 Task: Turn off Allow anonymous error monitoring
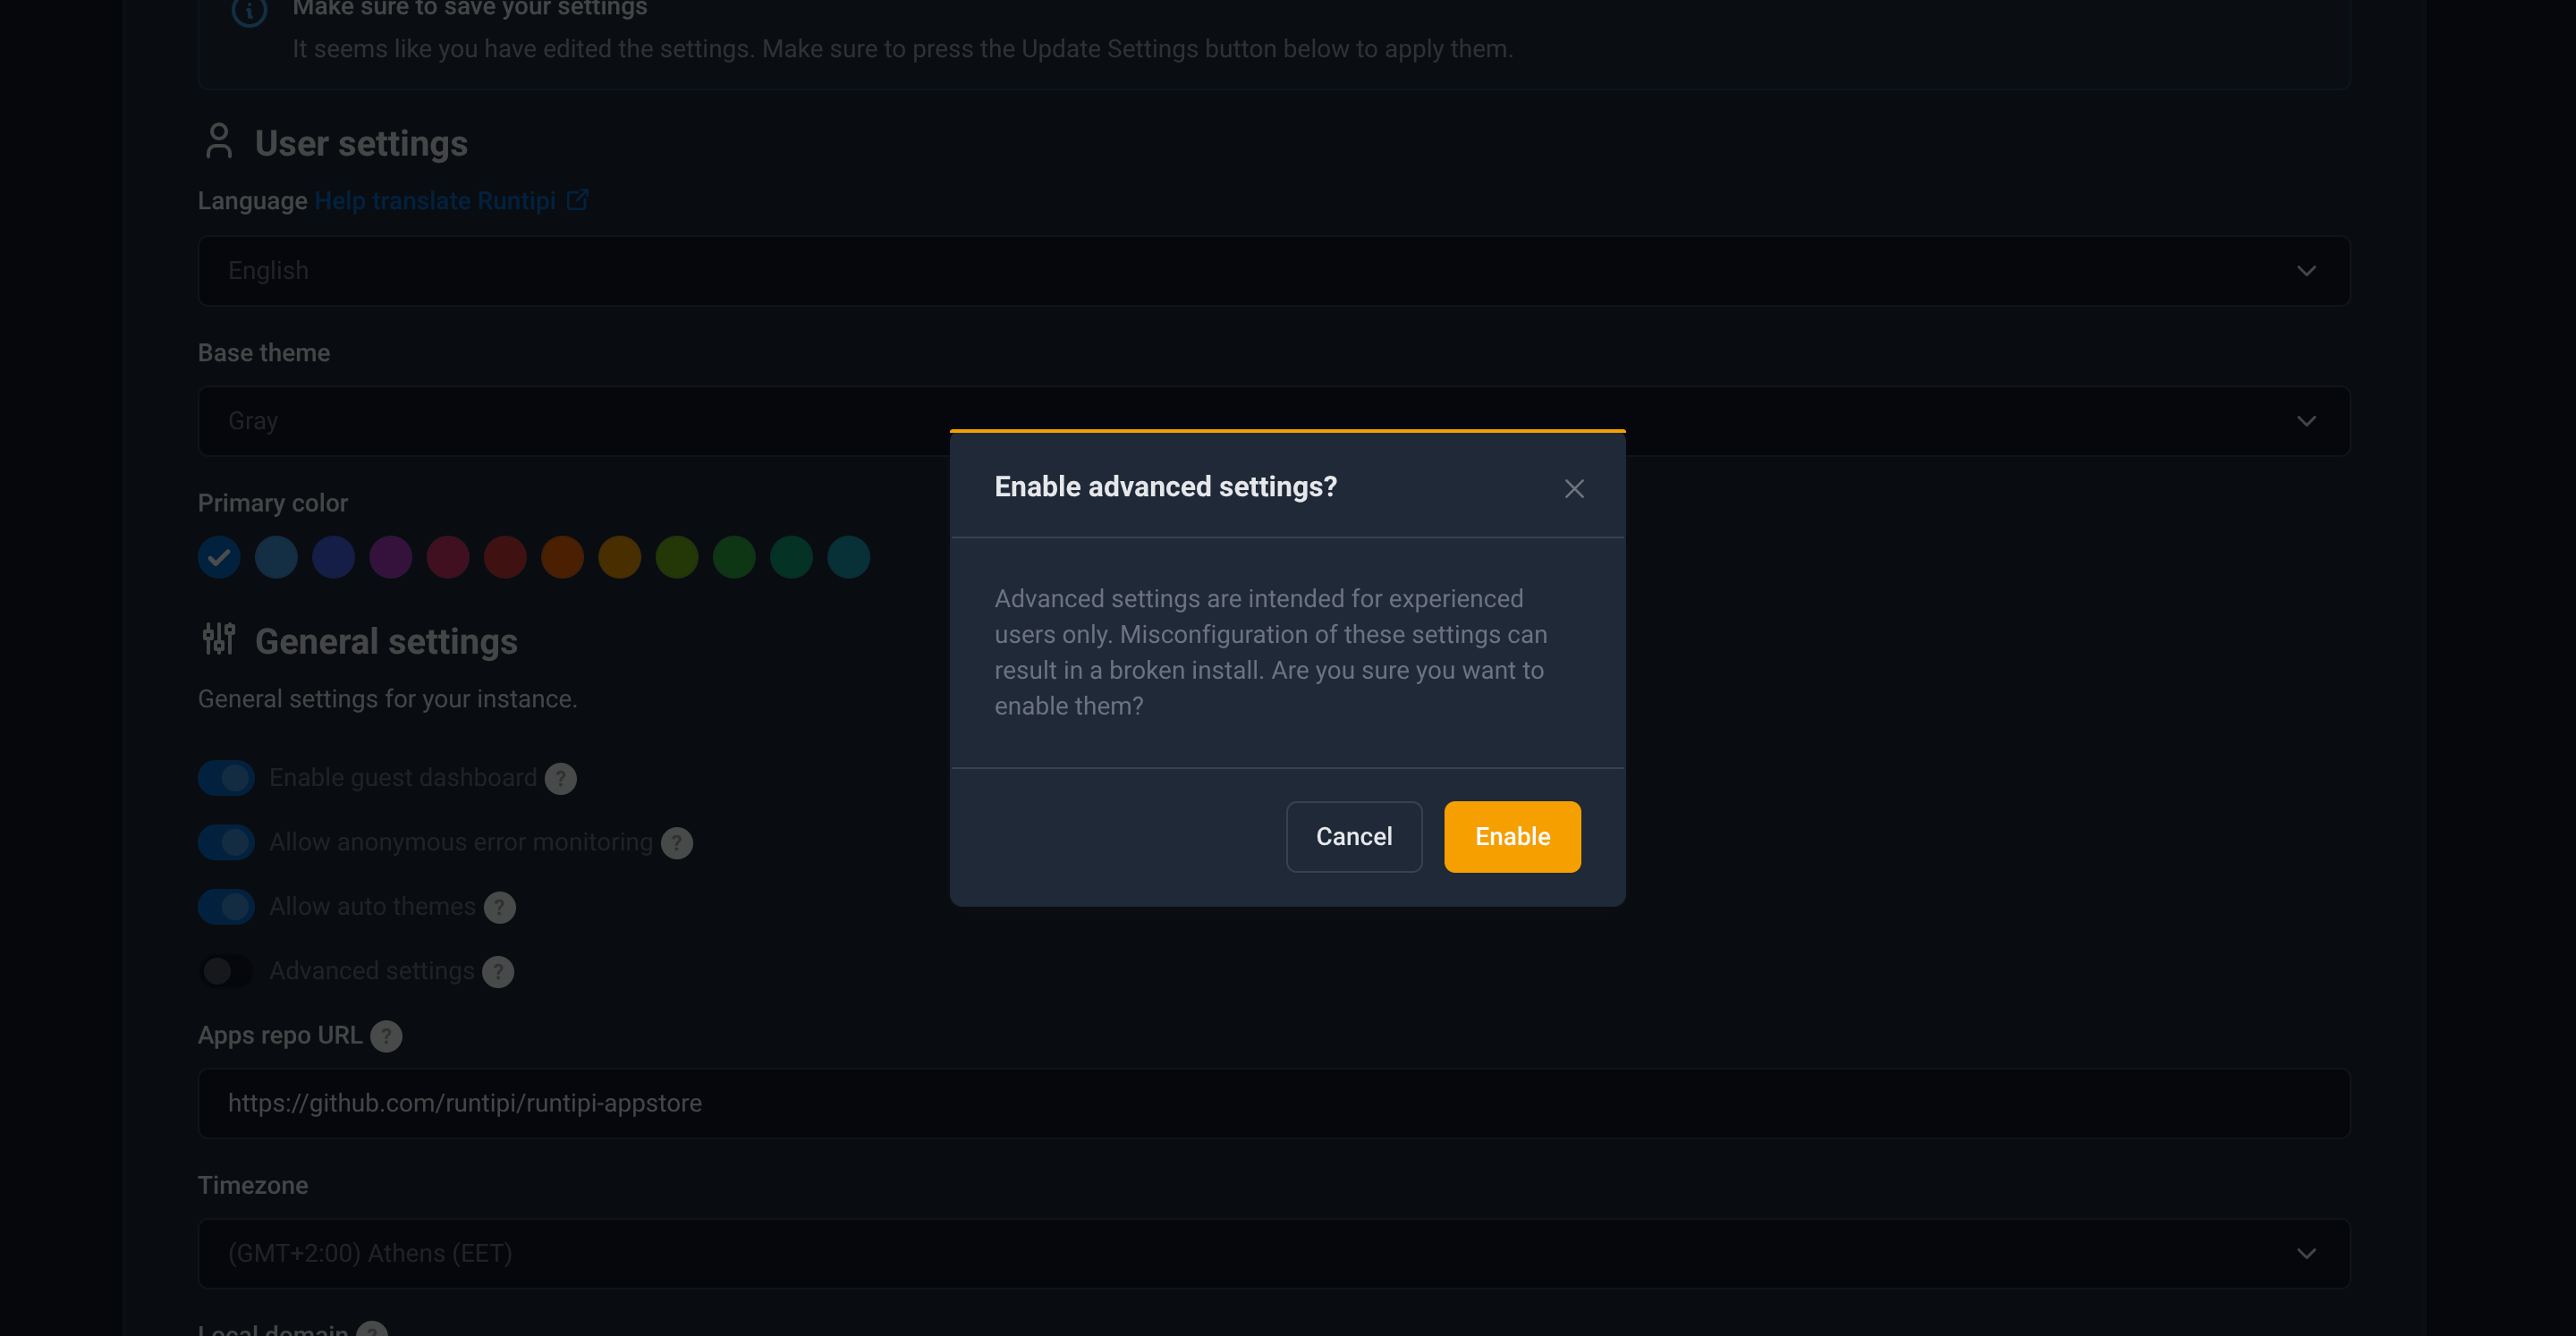(226, 842)
